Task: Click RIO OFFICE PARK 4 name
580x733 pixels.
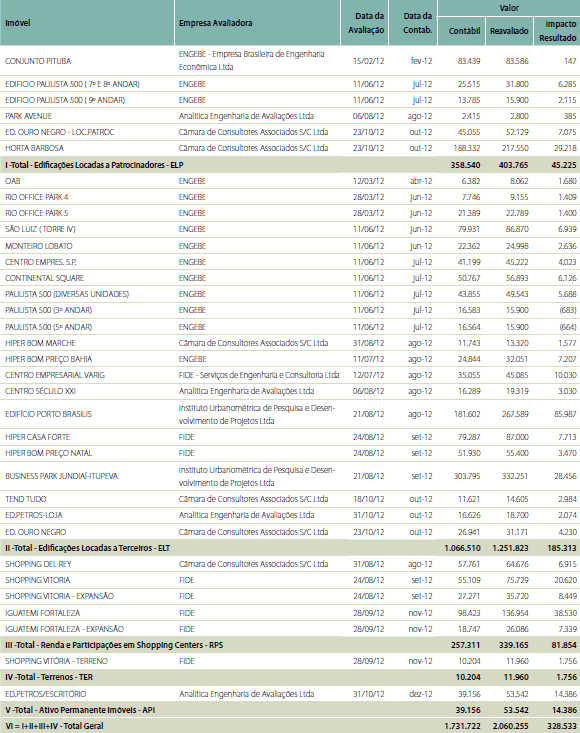Action: pyautogui.click(x=36, y=197)
